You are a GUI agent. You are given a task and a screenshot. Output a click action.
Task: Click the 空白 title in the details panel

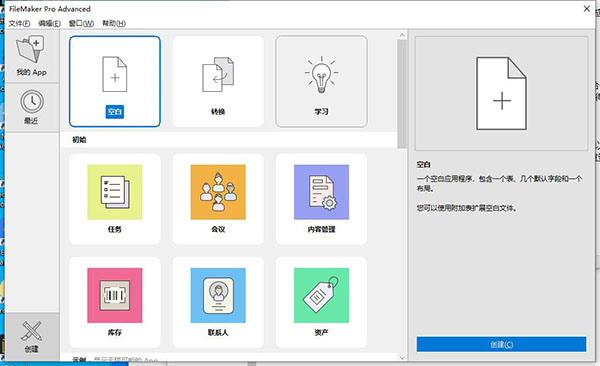pyautogui.click(x=424, y=165)
